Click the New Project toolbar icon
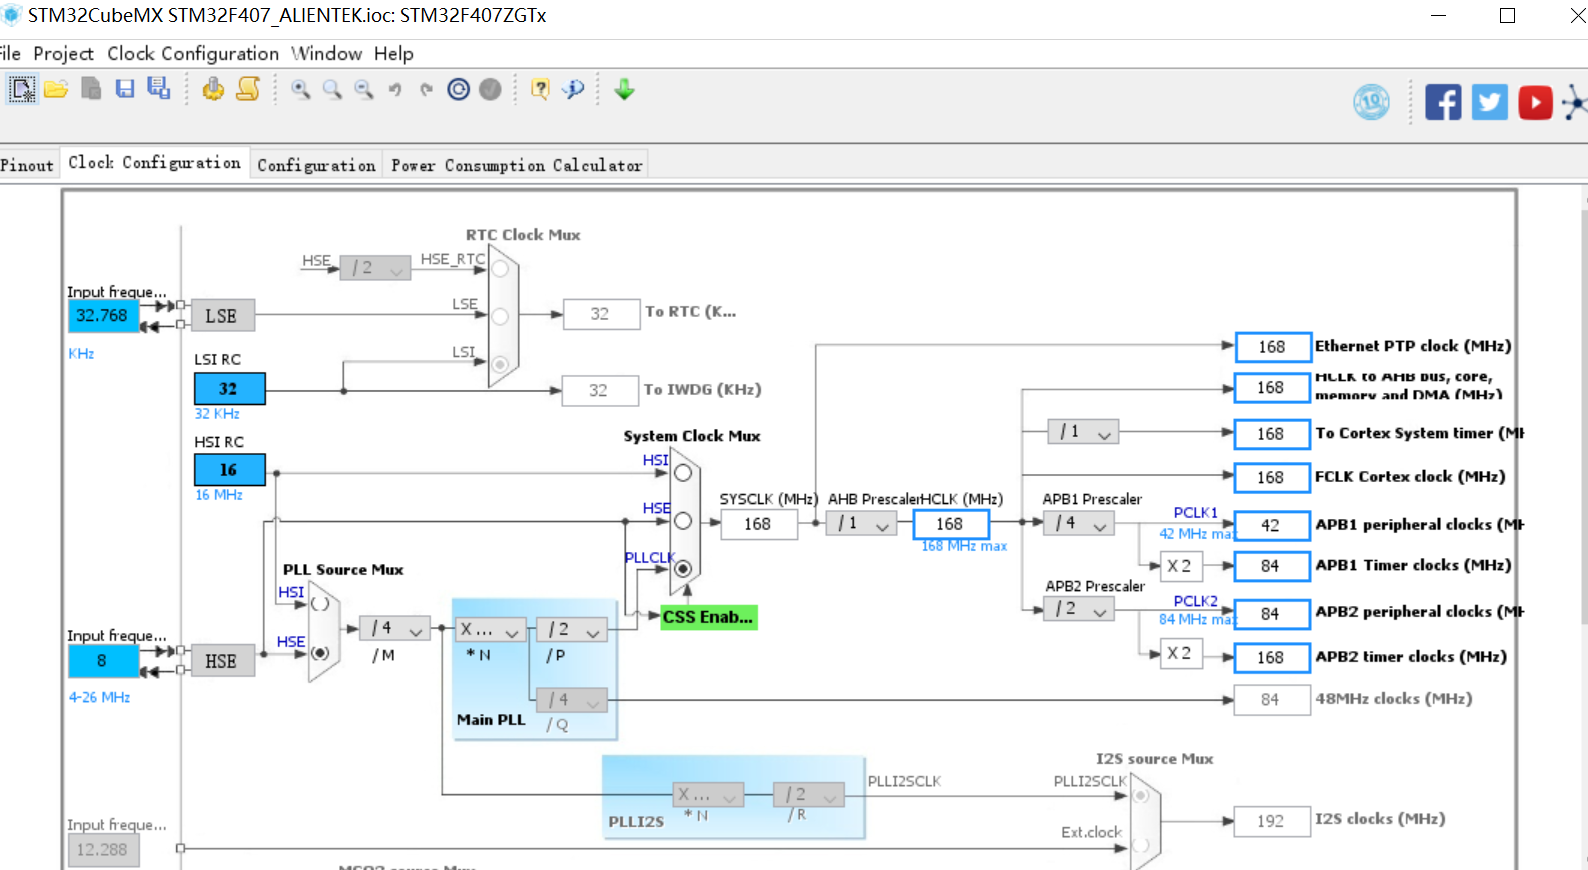 [22, 89]
